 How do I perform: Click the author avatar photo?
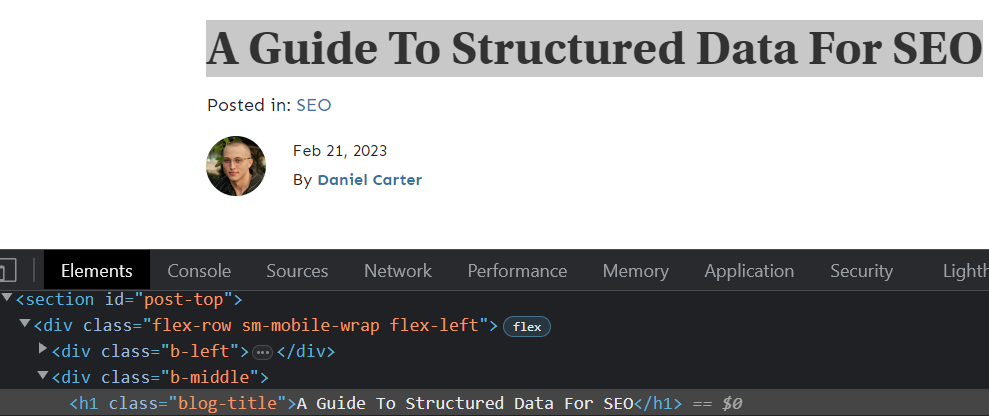(x=236, y=166)
